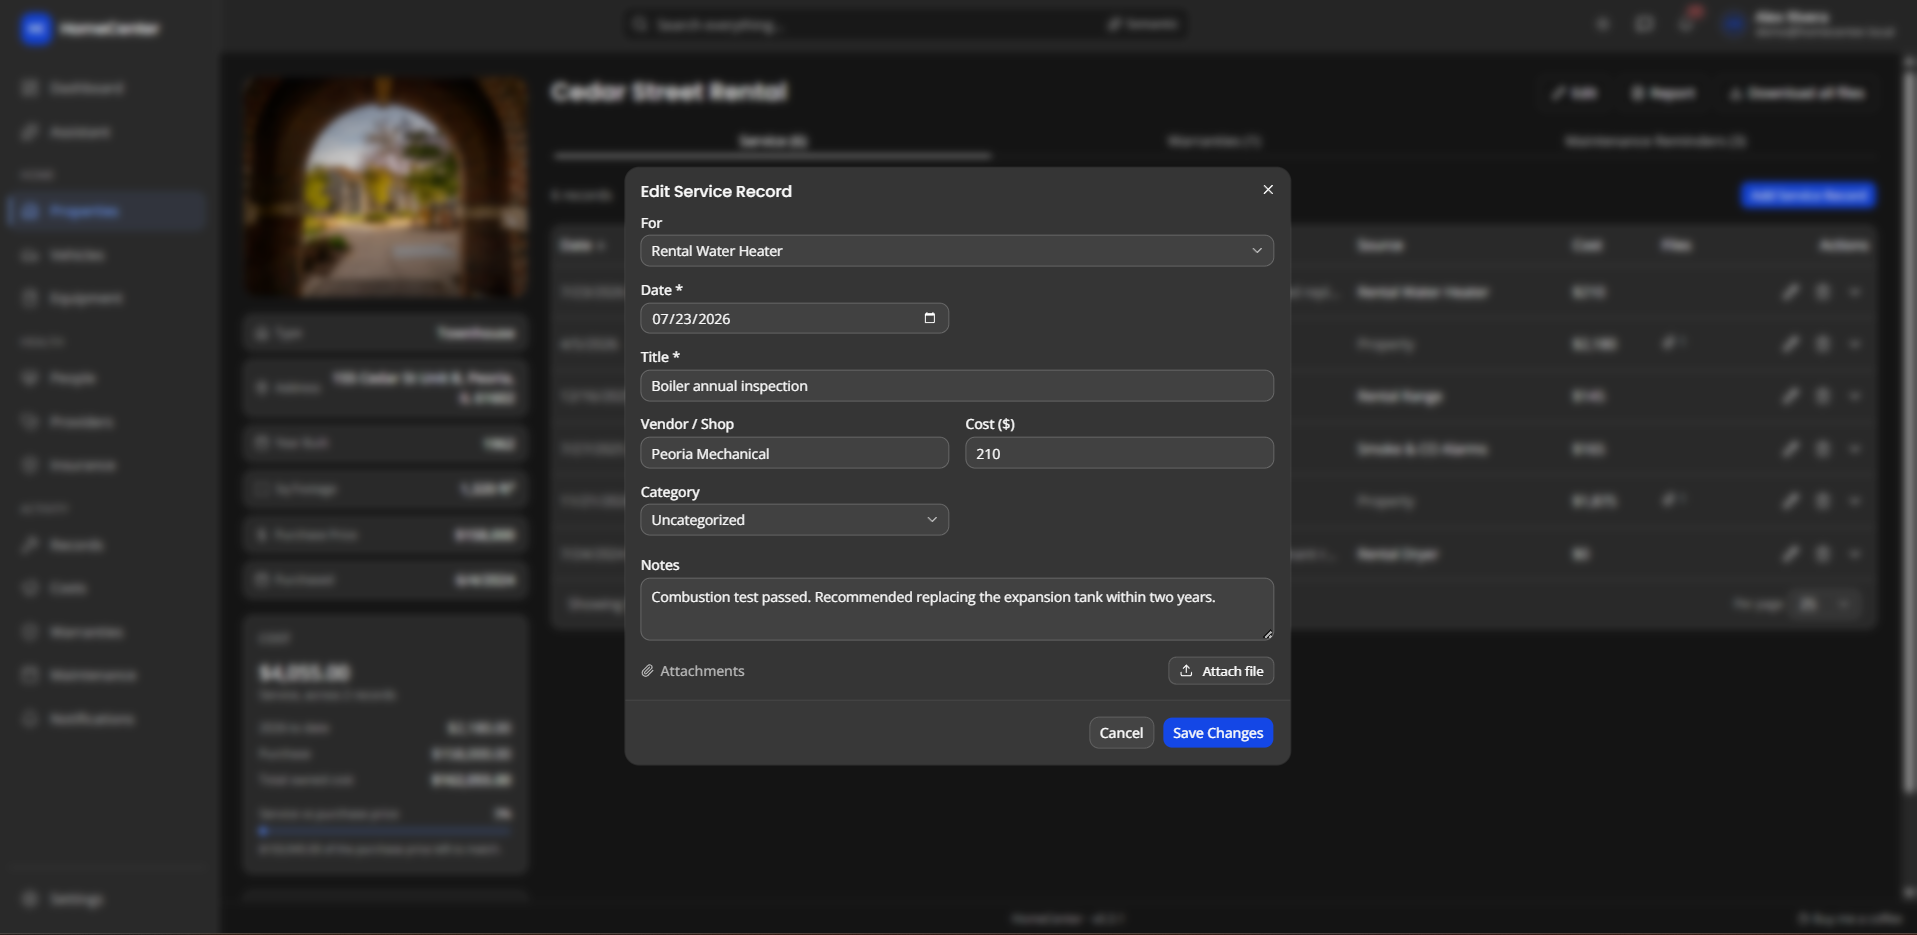This screenshot has width=1917, height=935.
Task: Click the Vendor / Shop field Peoria Mechanical
Action: (x=794, y=453)
